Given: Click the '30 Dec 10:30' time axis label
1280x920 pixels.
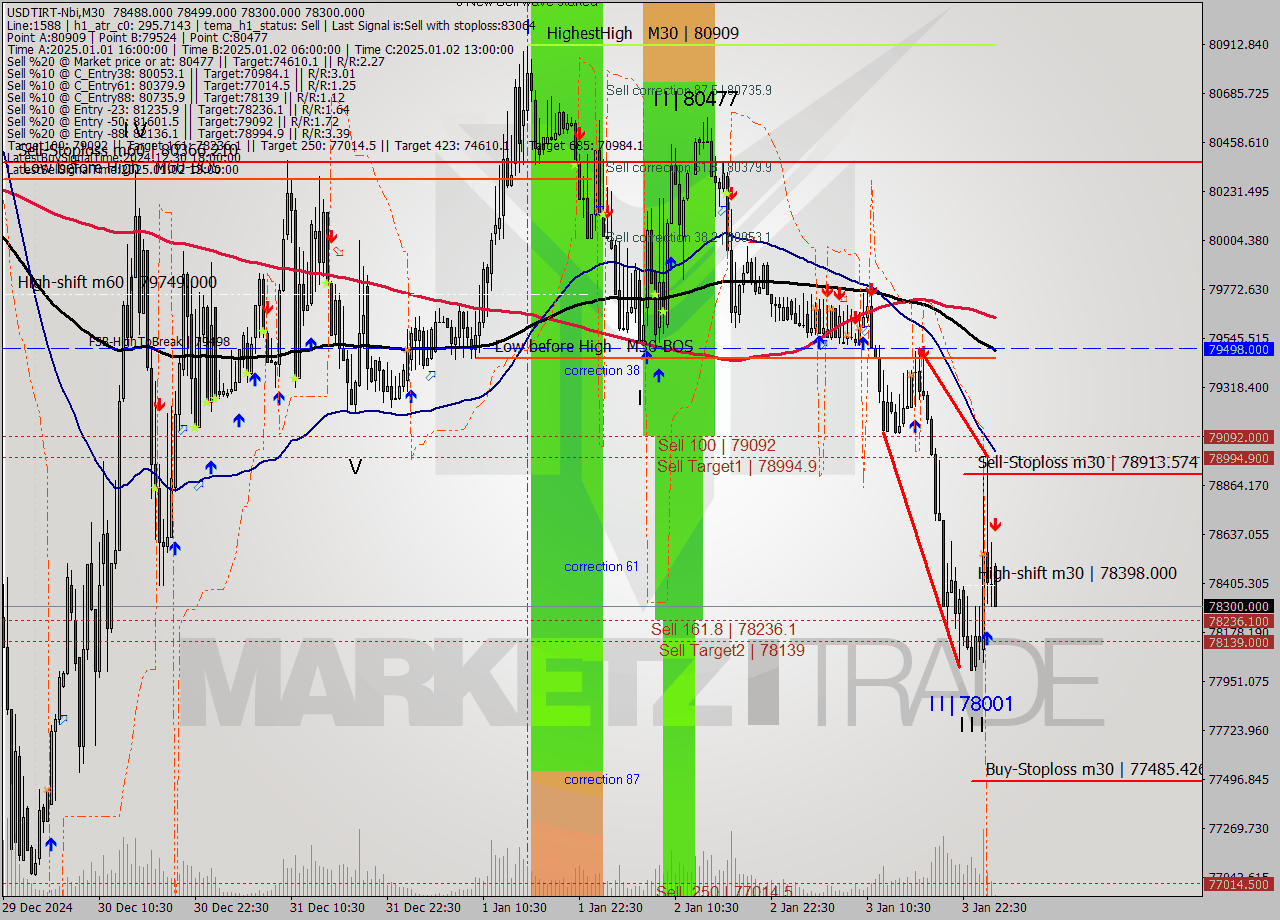Looking at the screenshot, I should 134,908.
